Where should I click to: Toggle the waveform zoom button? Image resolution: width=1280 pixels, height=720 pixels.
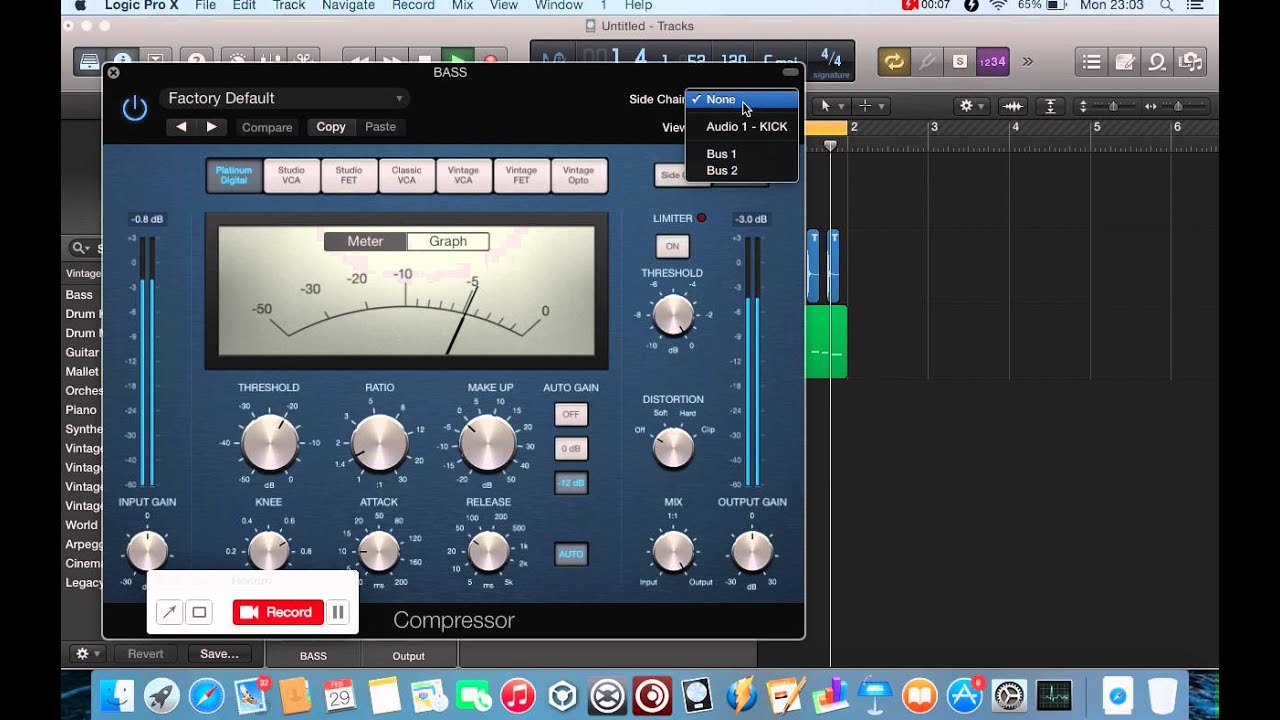[x=1014, y=106]
